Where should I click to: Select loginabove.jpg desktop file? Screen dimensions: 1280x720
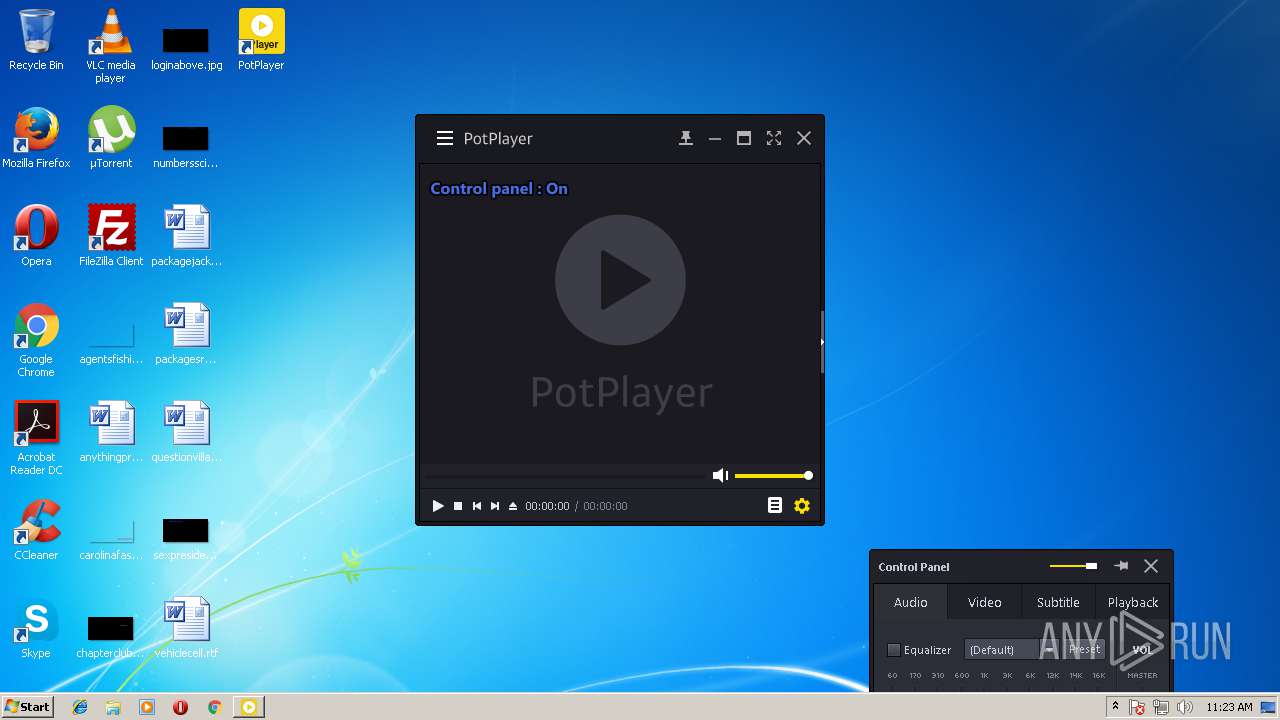coord(186,47)
